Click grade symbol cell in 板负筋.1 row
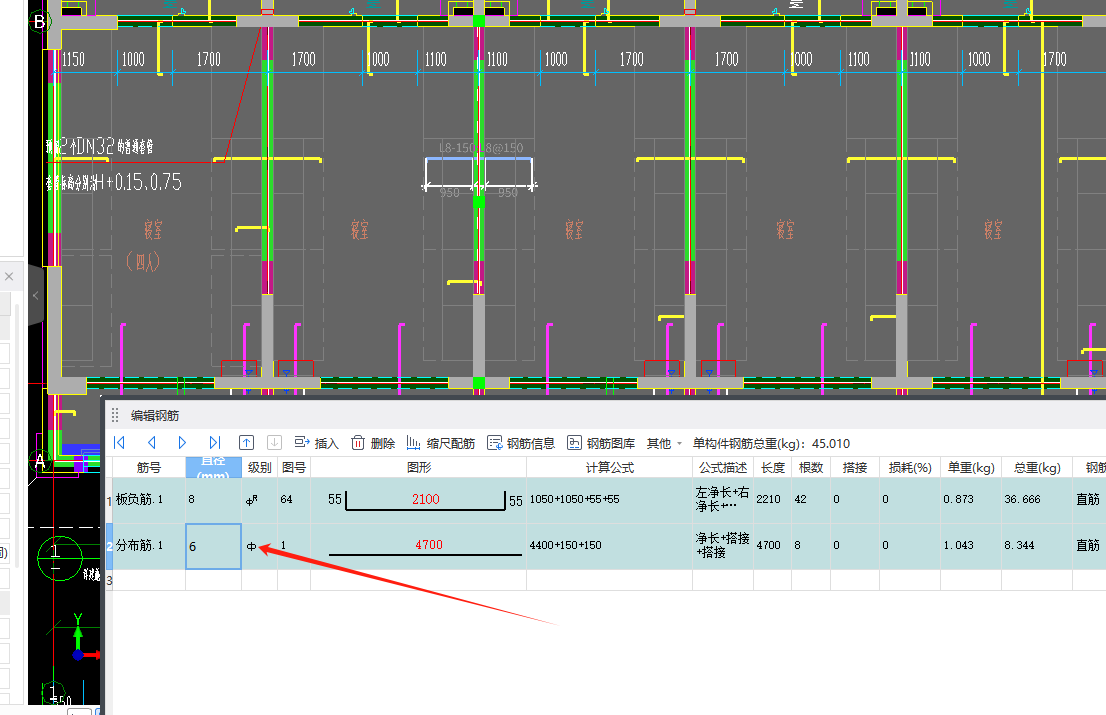This screenshot has width=1106, height=715. tap(260, 500)
